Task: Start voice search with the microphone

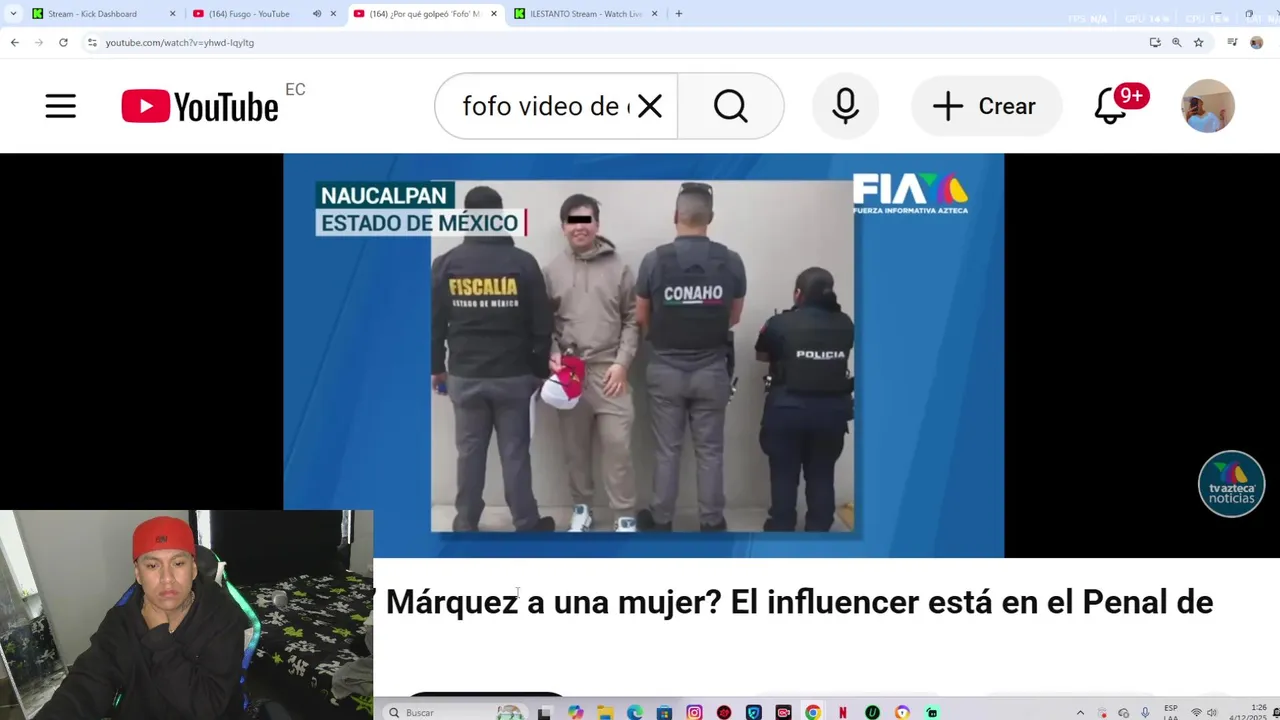Action: [845, 106]
